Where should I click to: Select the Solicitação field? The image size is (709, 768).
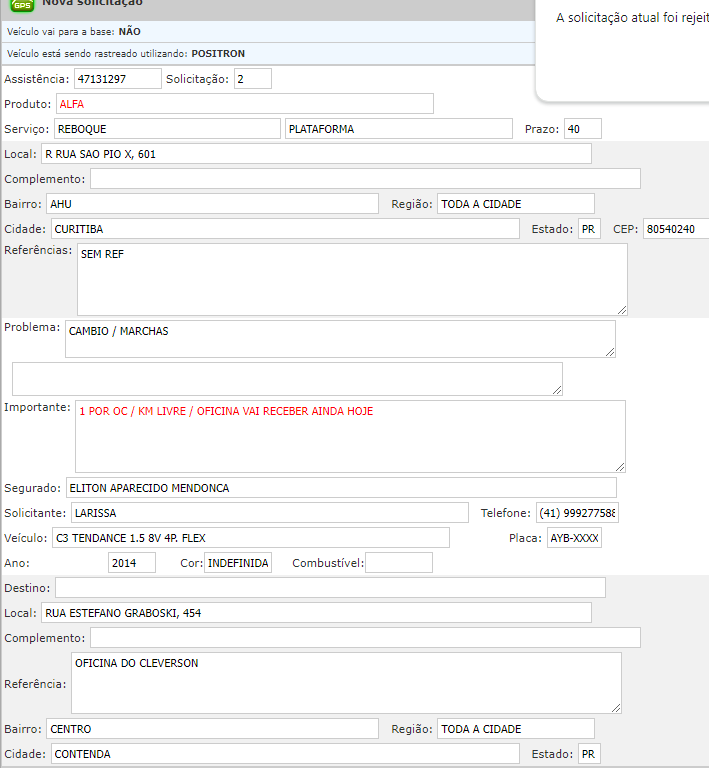(x=252, y=79)
